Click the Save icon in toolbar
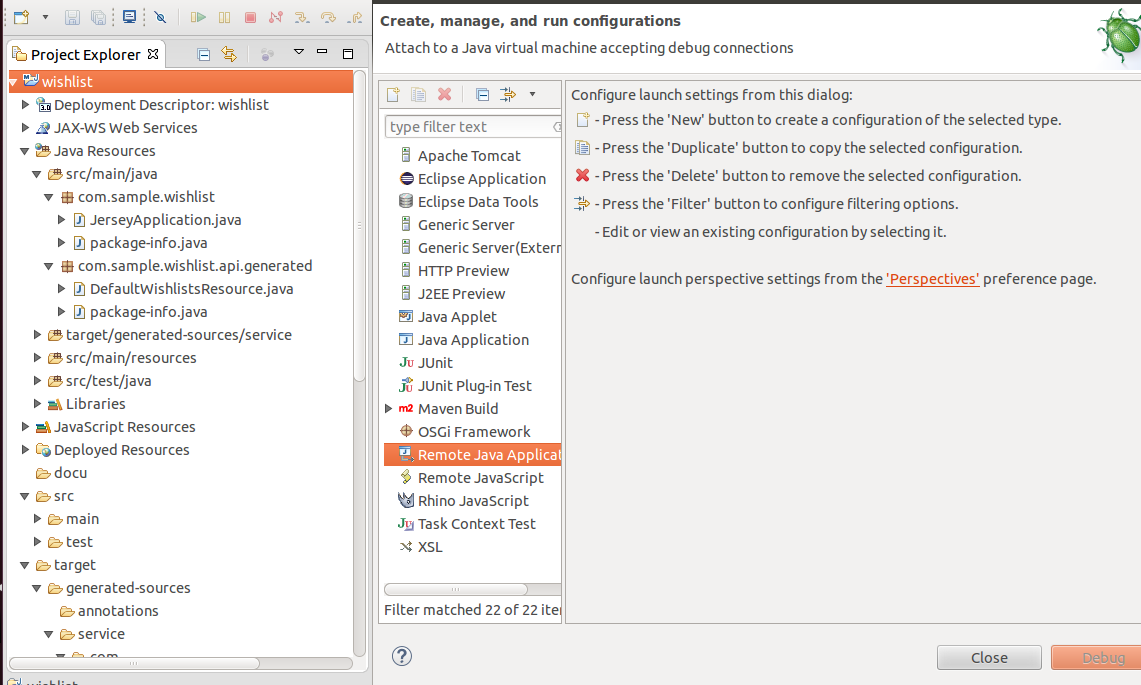Image resolution: width=1141 pixels, height=685 pixels. (x=71, y=17)
